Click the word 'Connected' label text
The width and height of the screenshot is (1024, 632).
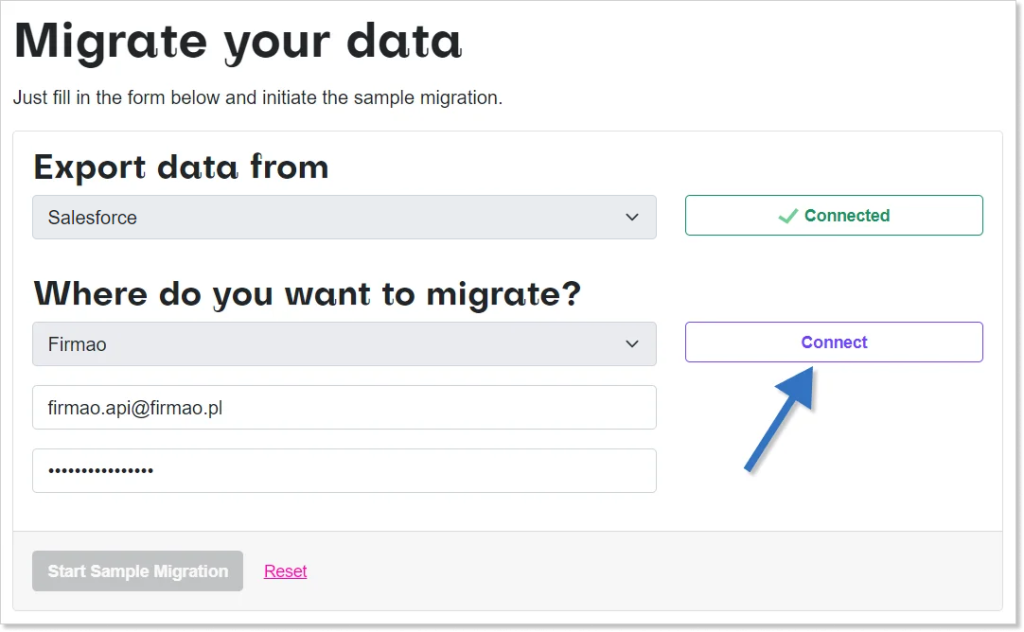pos(847,215)
